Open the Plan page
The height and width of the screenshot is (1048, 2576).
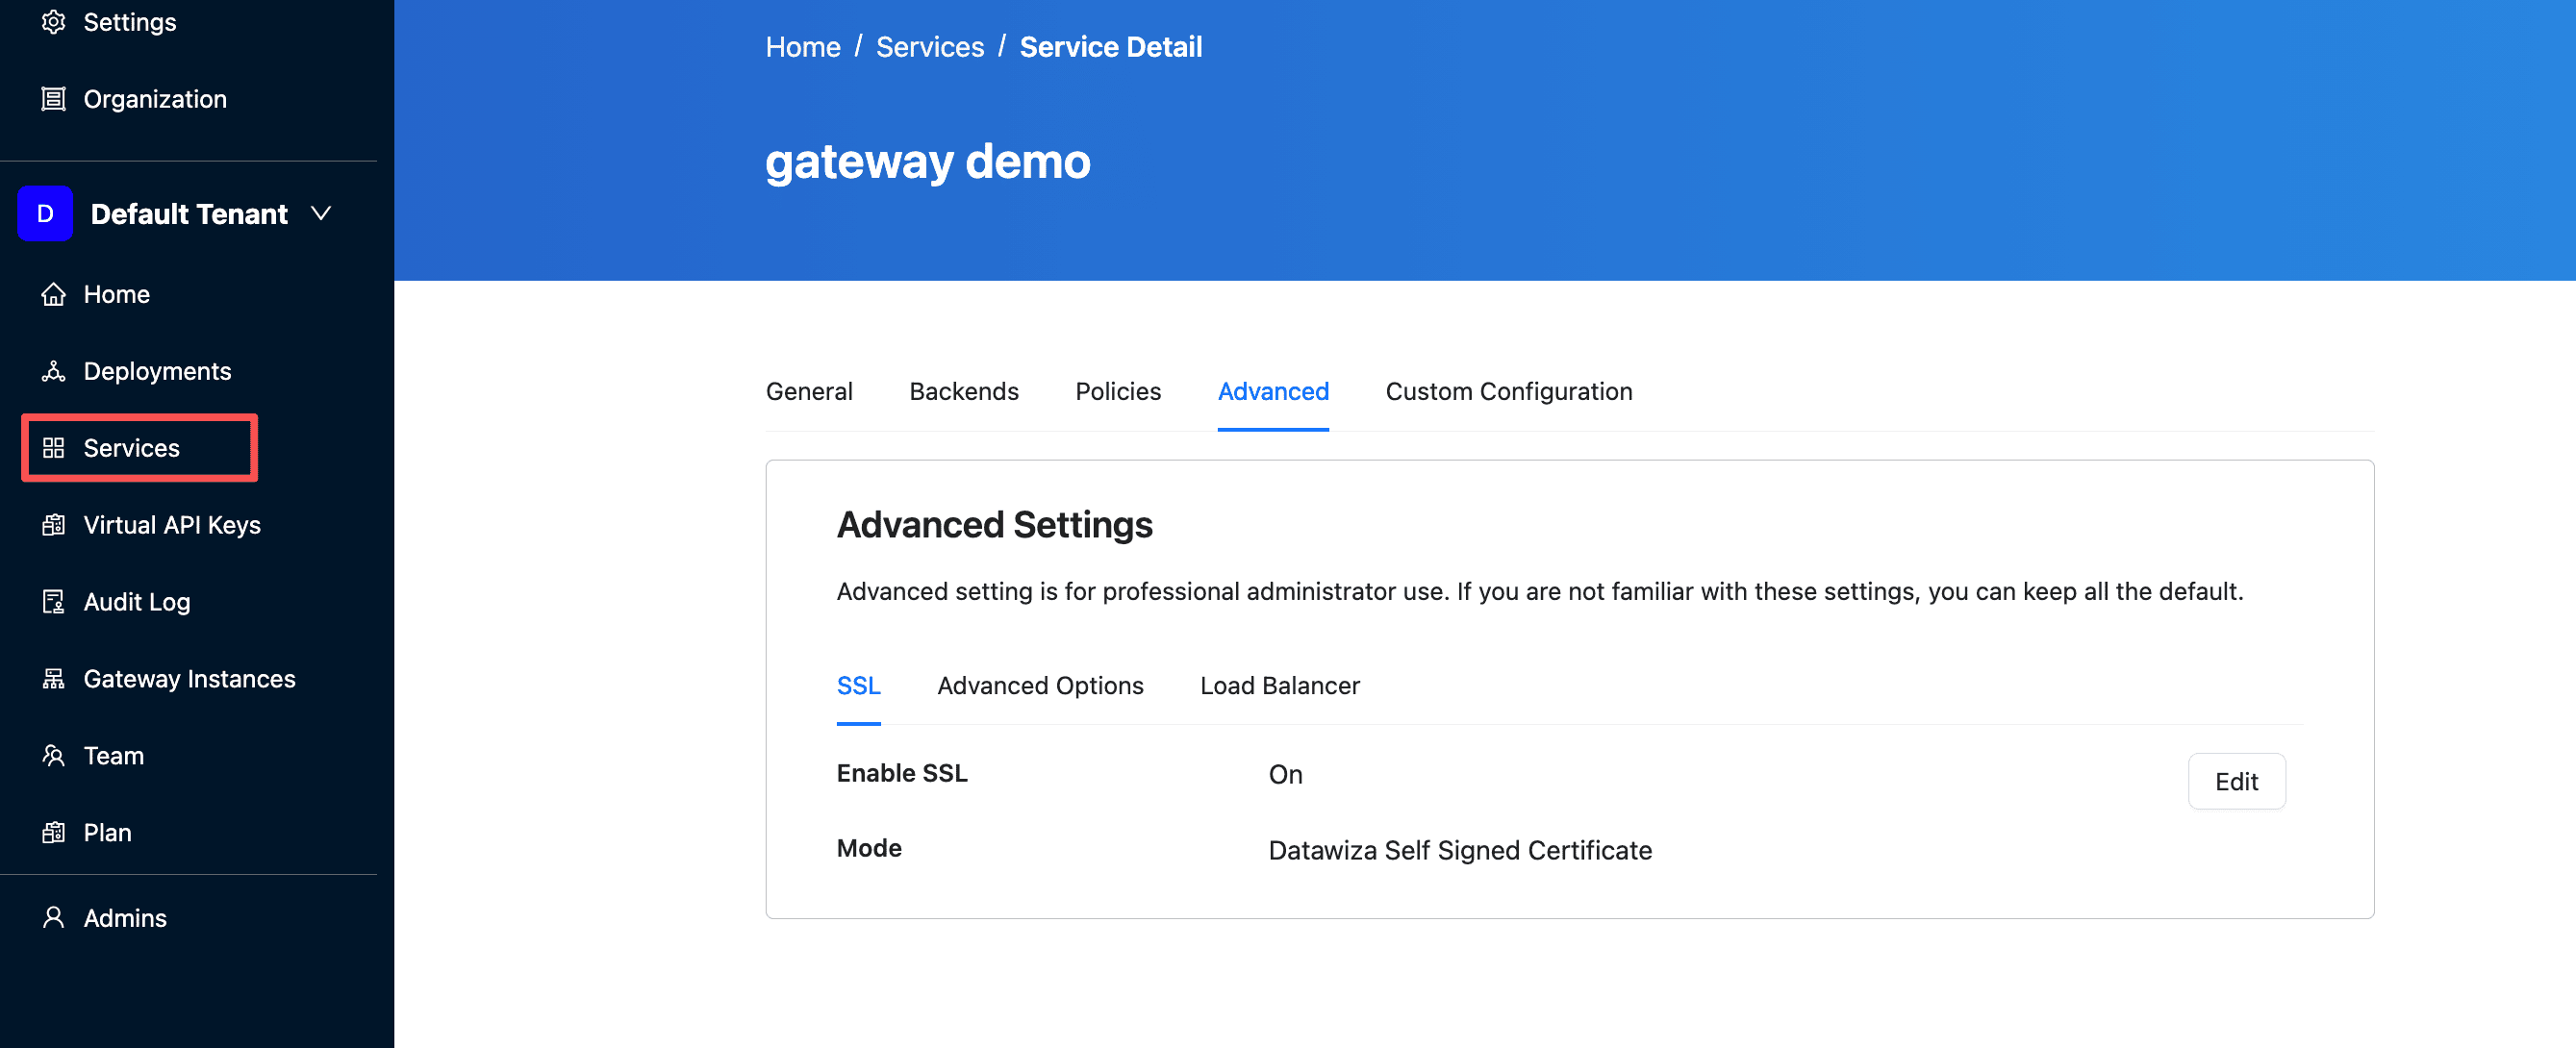point(107,833)
